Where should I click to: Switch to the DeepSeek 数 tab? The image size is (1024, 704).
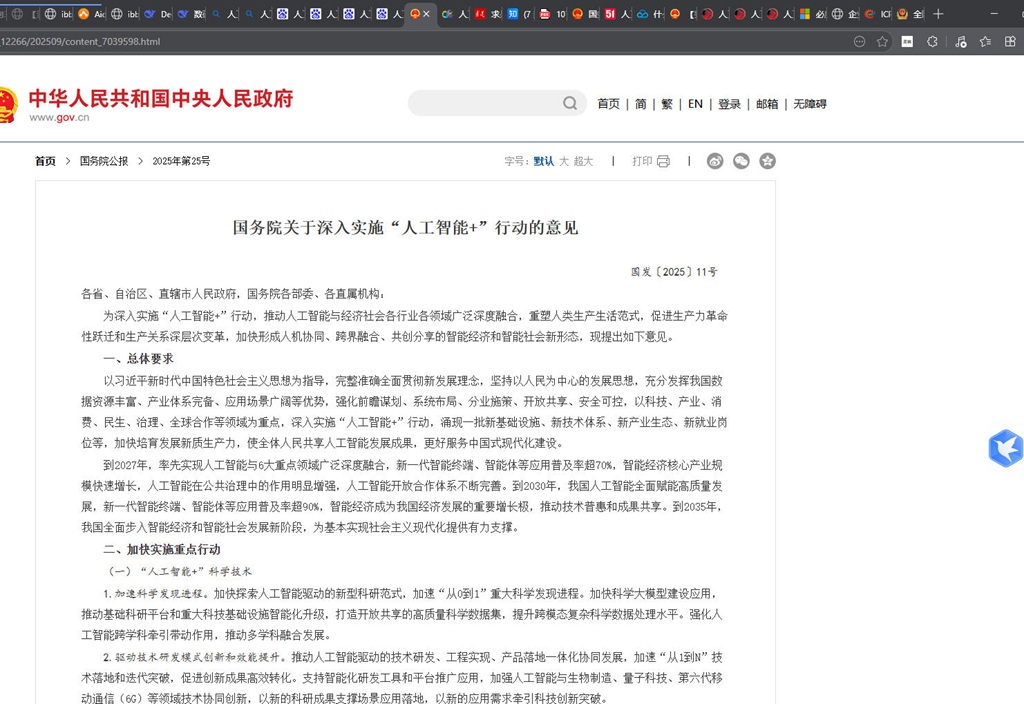(x=191, y=14)
